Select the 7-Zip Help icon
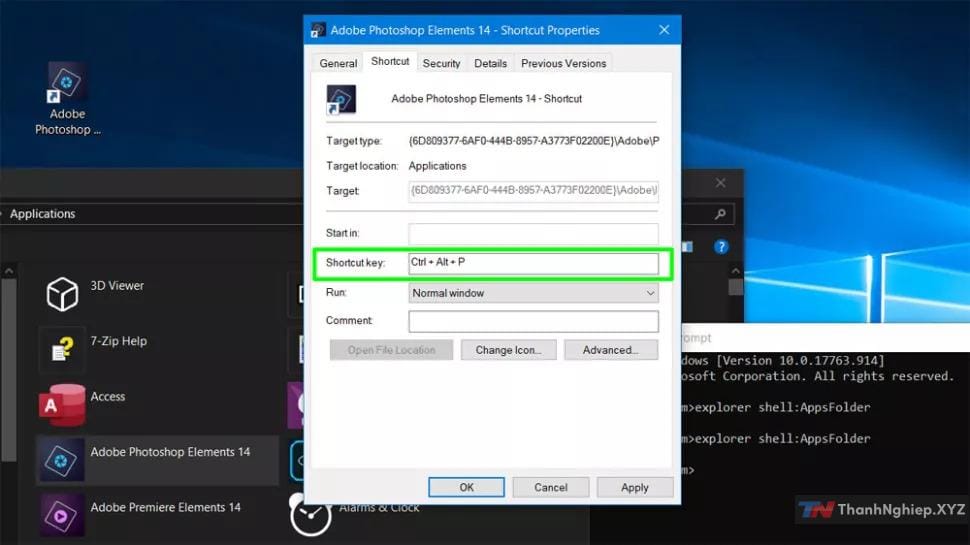Screen dimensions: 970x545 [62, 349]
